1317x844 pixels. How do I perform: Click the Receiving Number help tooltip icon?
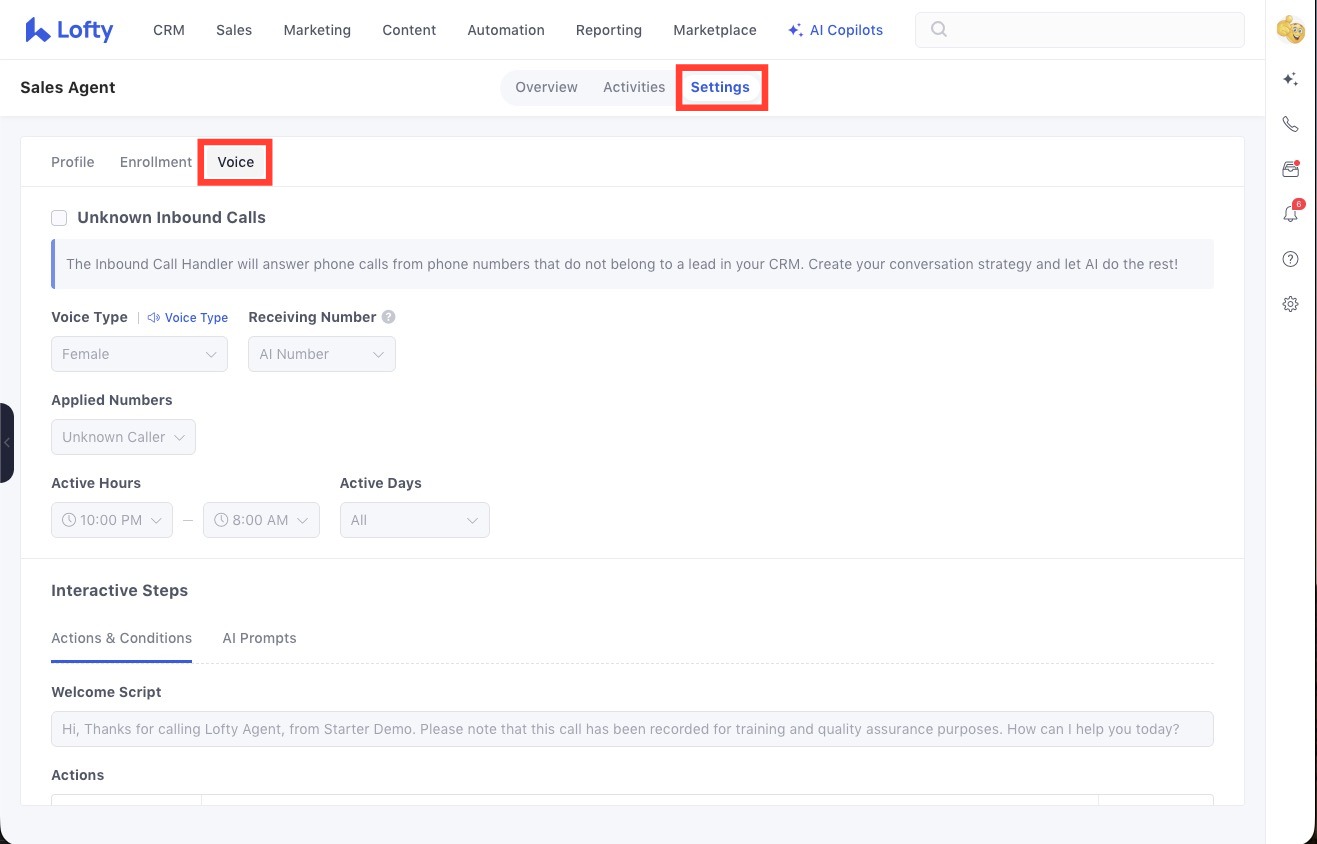(388, 317)
